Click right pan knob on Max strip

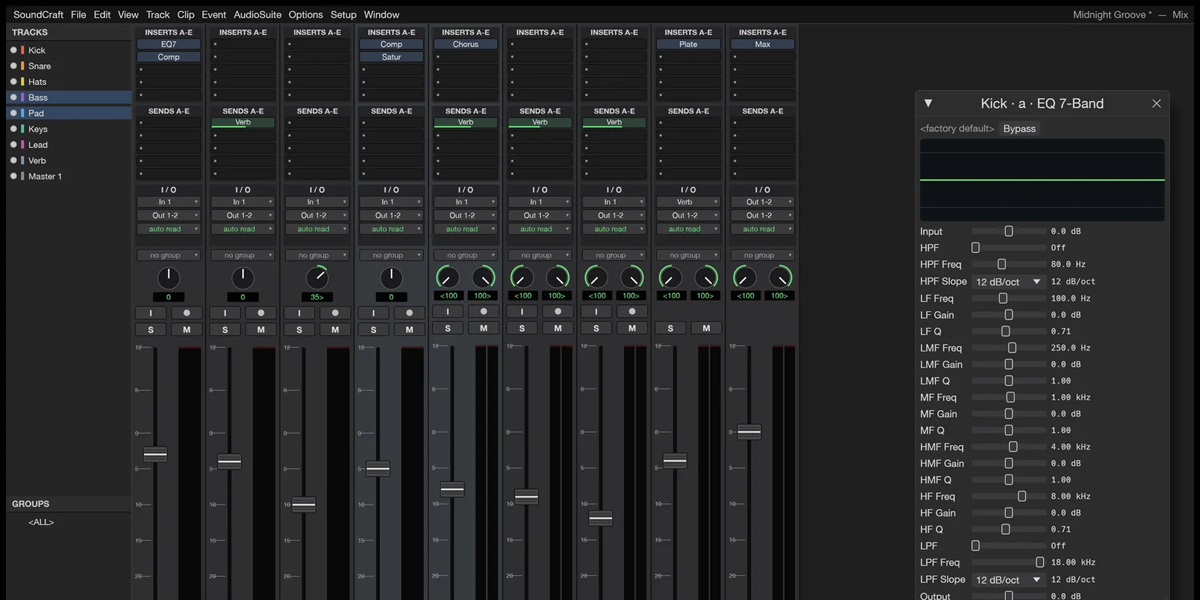780,277
